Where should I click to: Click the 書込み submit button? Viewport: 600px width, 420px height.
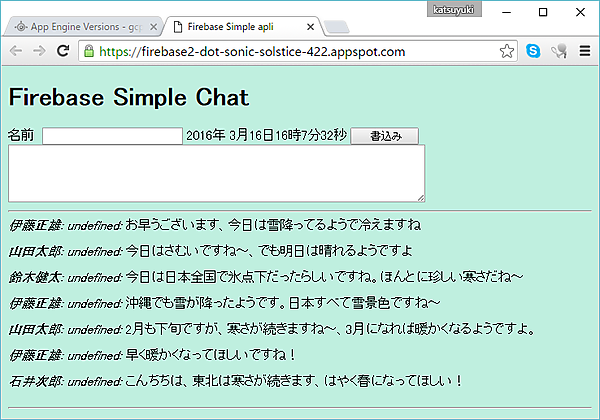click(x=385, y=136)
